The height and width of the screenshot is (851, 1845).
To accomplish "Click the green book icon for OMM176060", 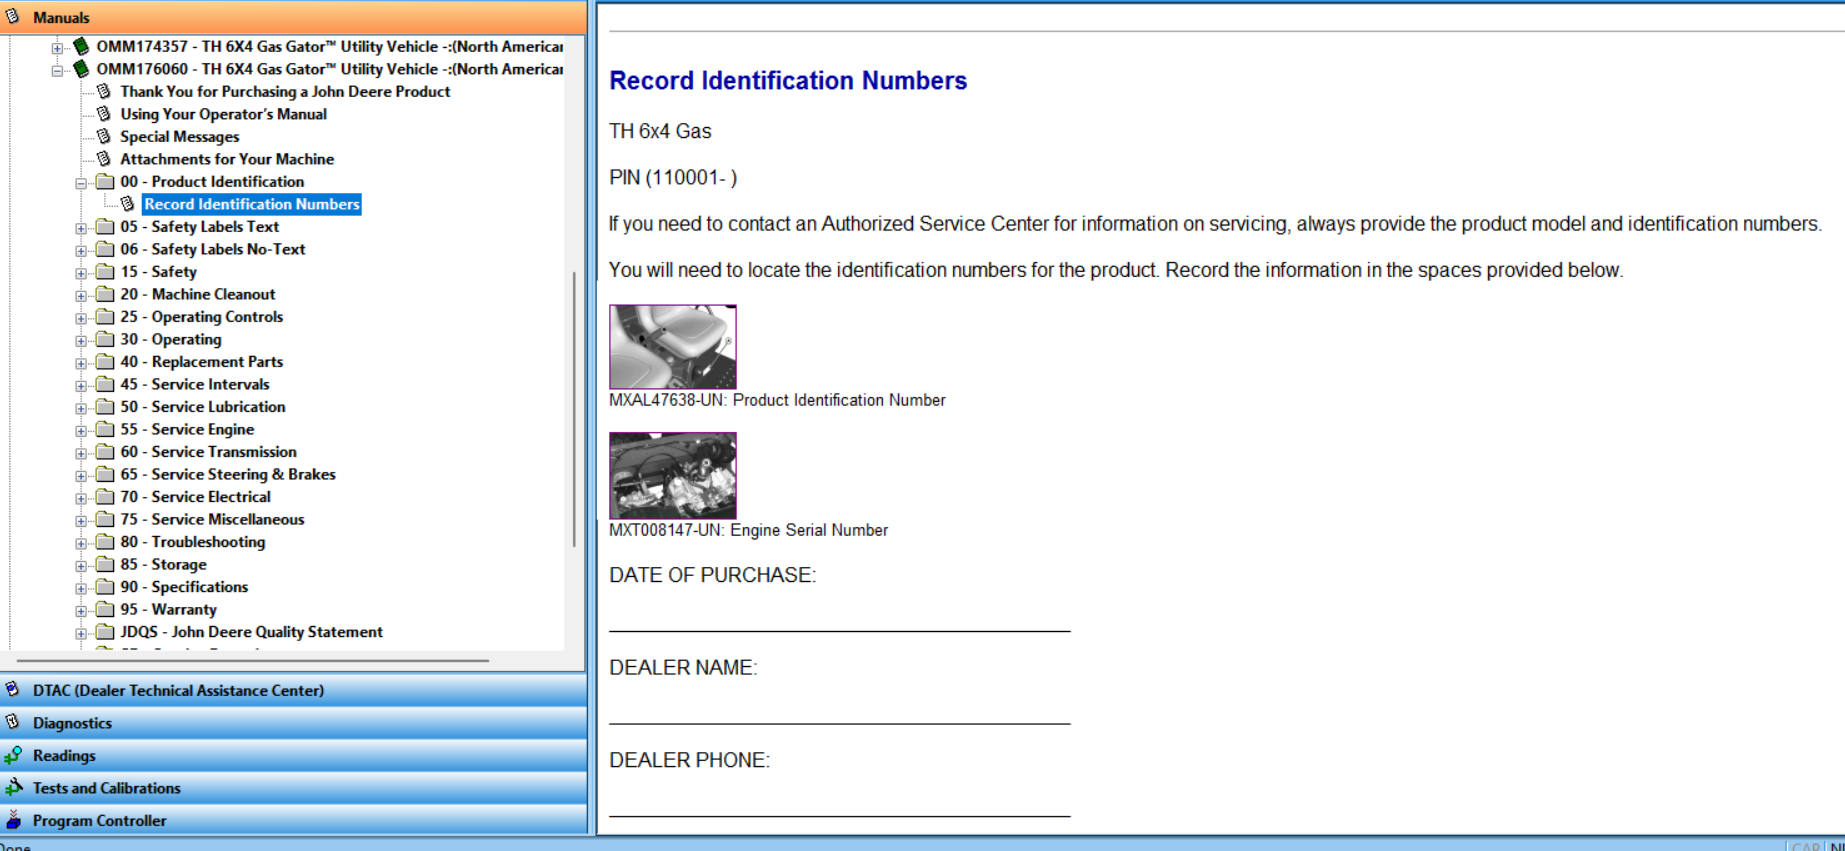I will (x=81, y=69).
